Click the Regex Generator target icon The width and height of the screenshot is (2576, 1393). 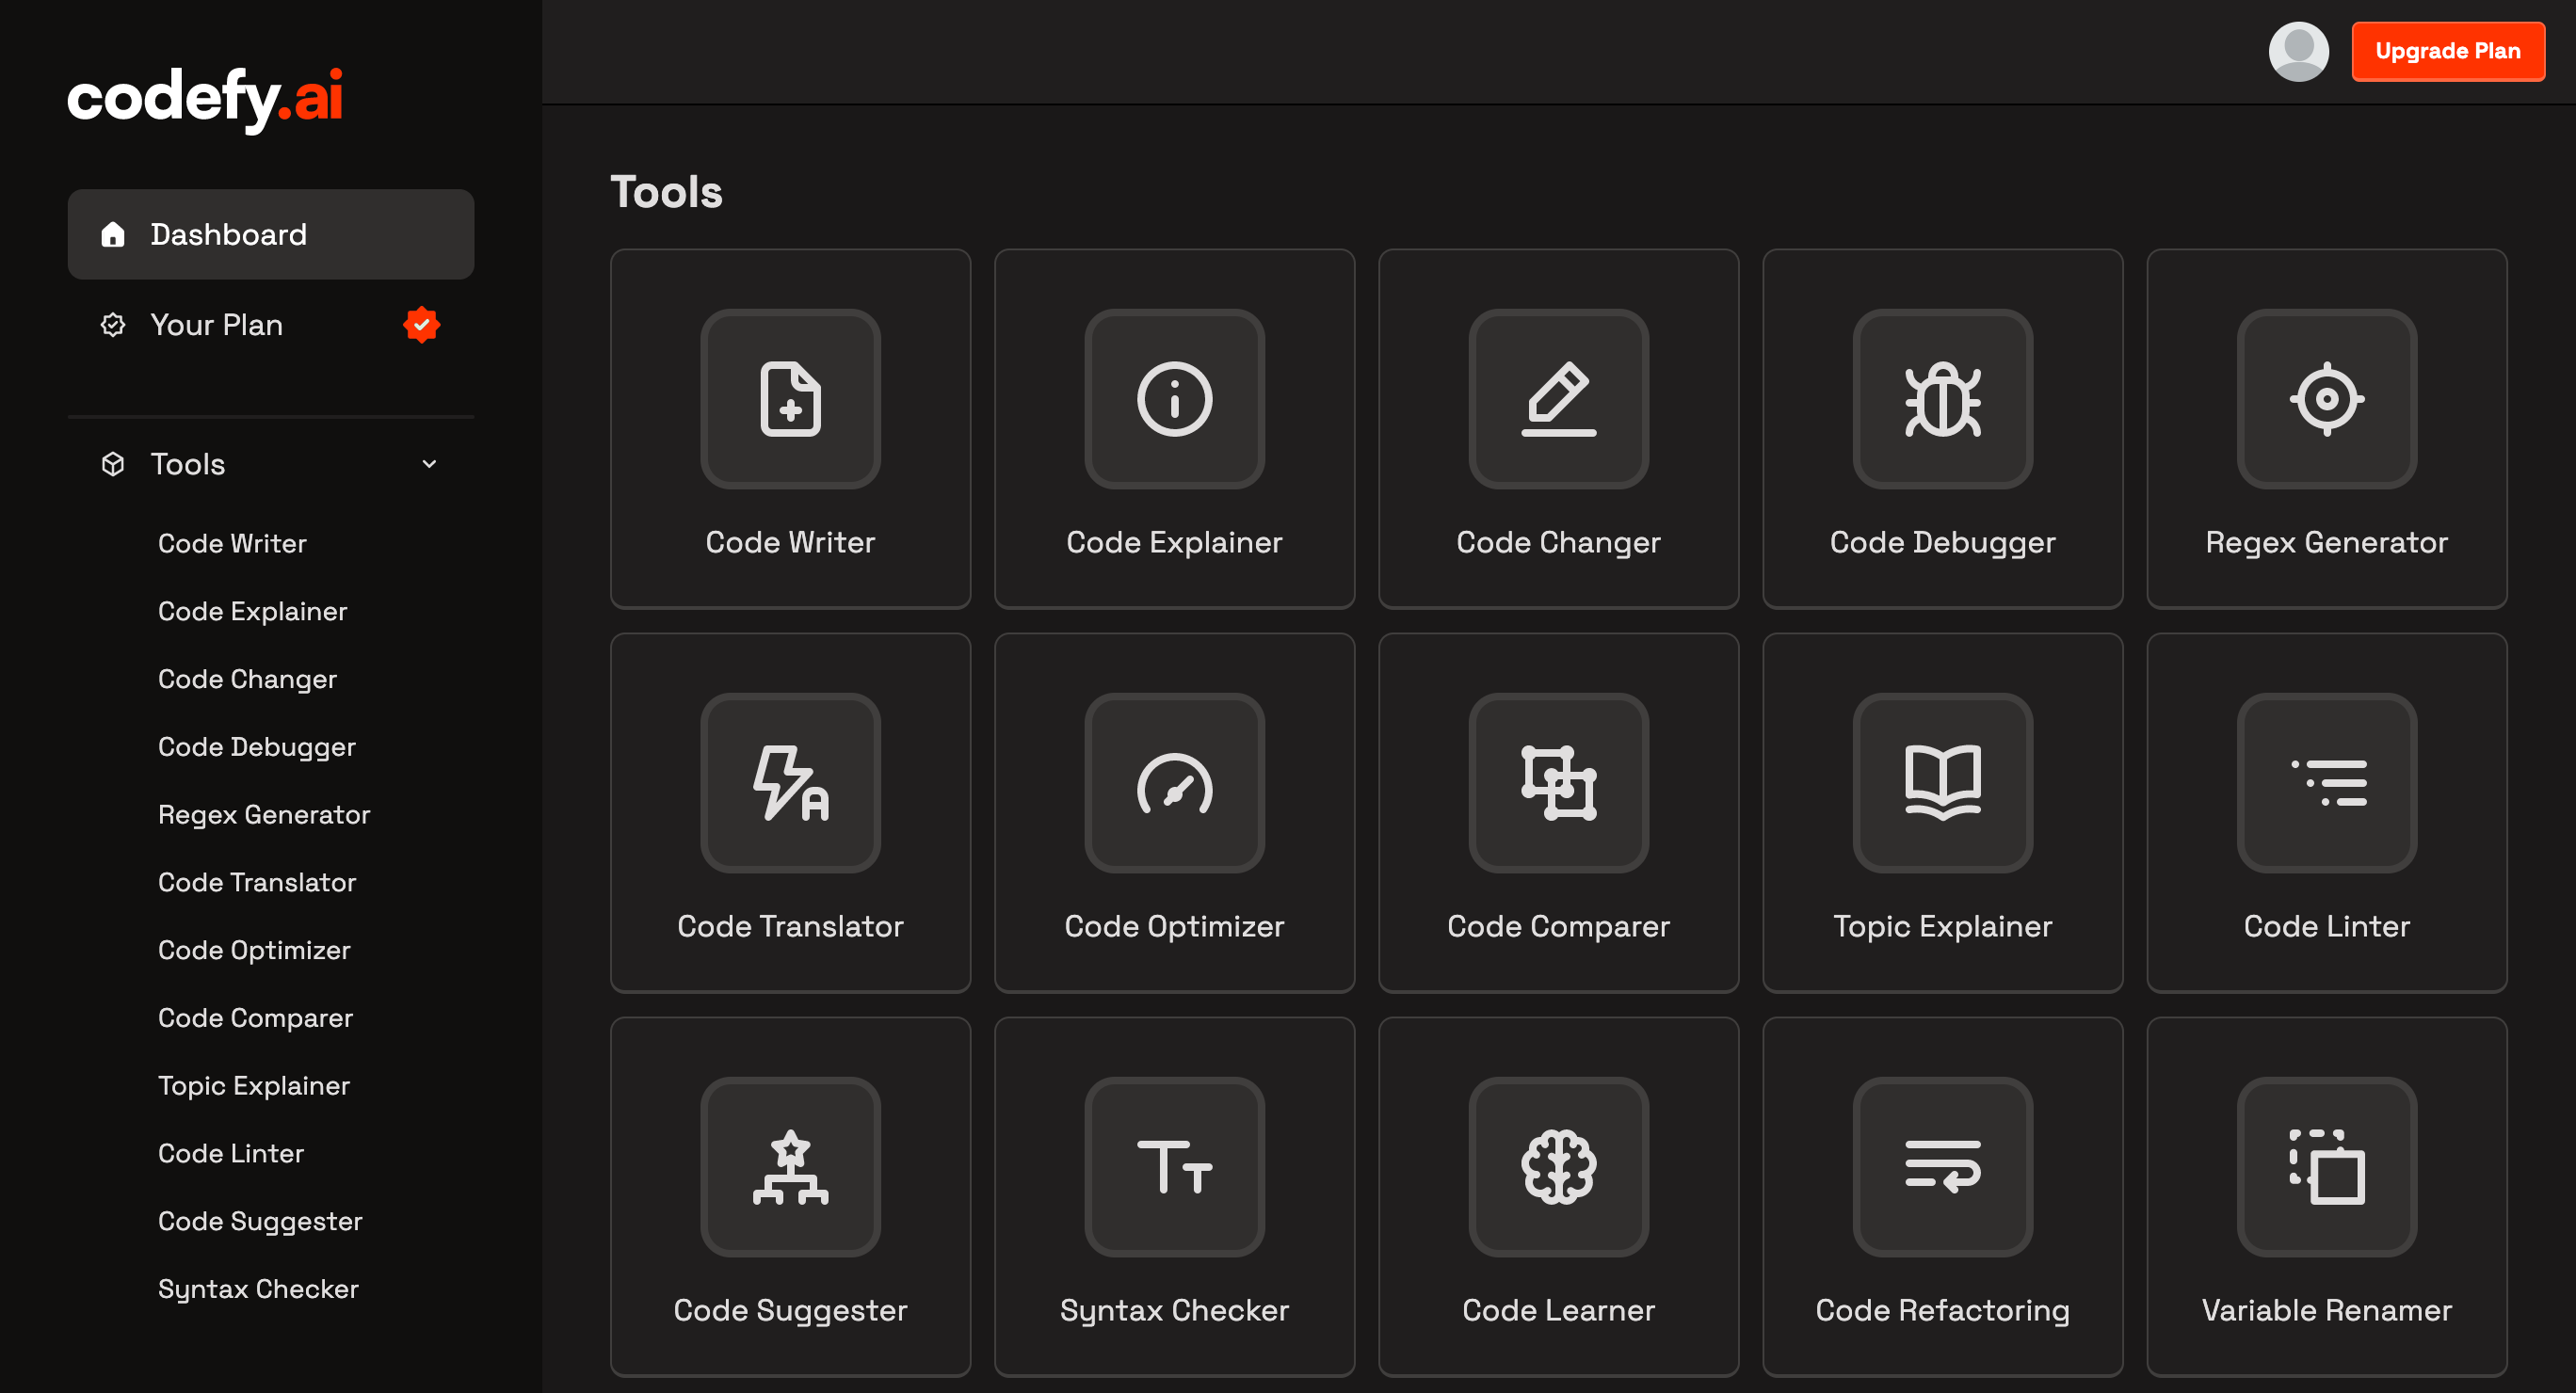2326,399
